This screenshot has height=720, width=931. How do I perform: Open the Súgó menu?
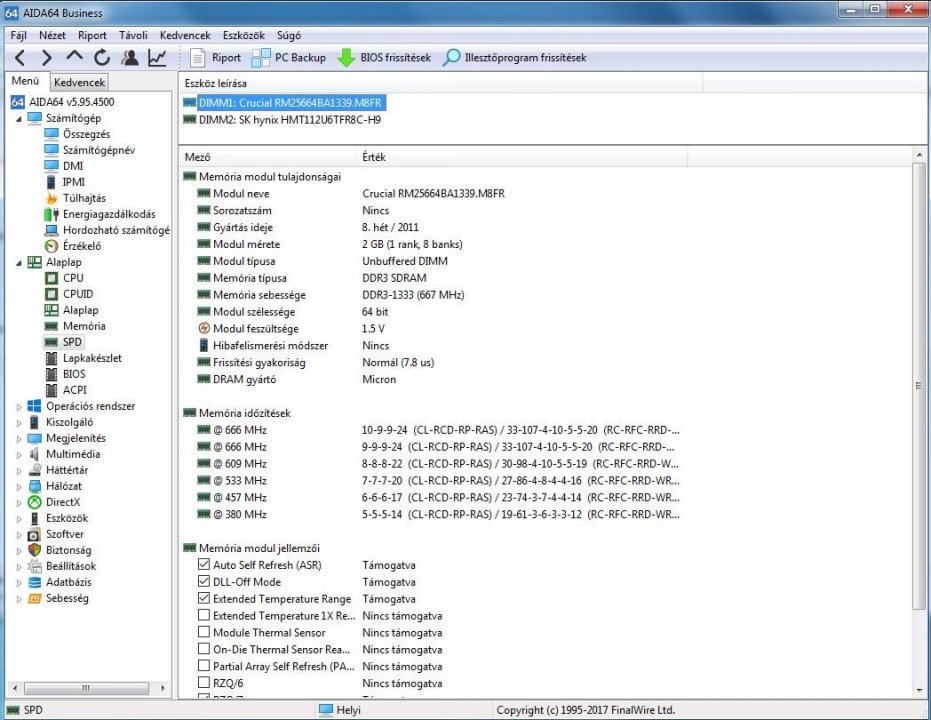point(289,36)
